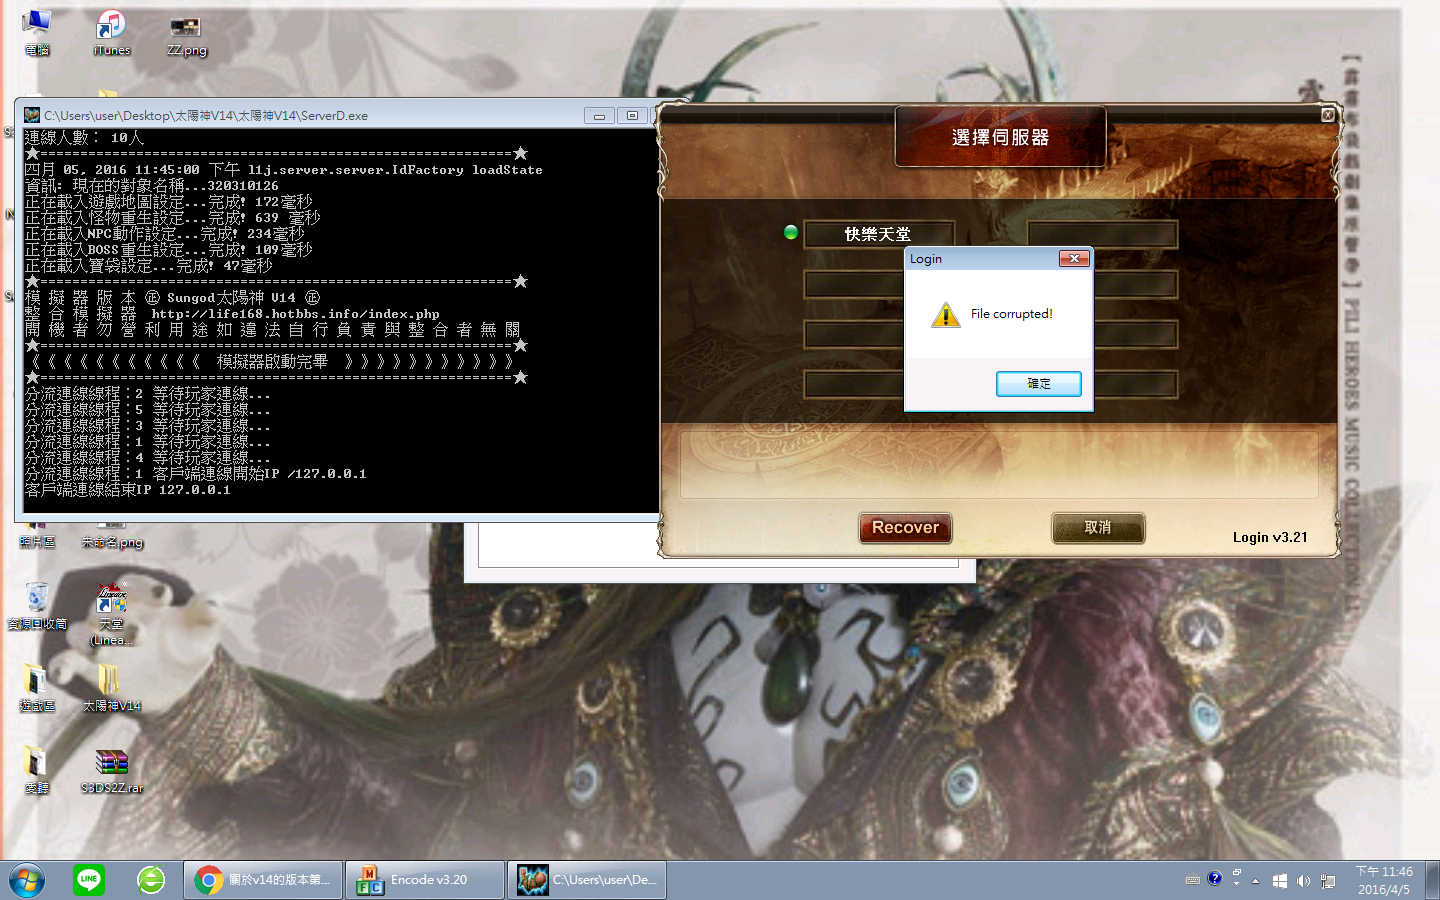Viewport: 1440px width, 900px height.
Task: Switch to ServerD console taskbar button
Action: coord(587,880)
